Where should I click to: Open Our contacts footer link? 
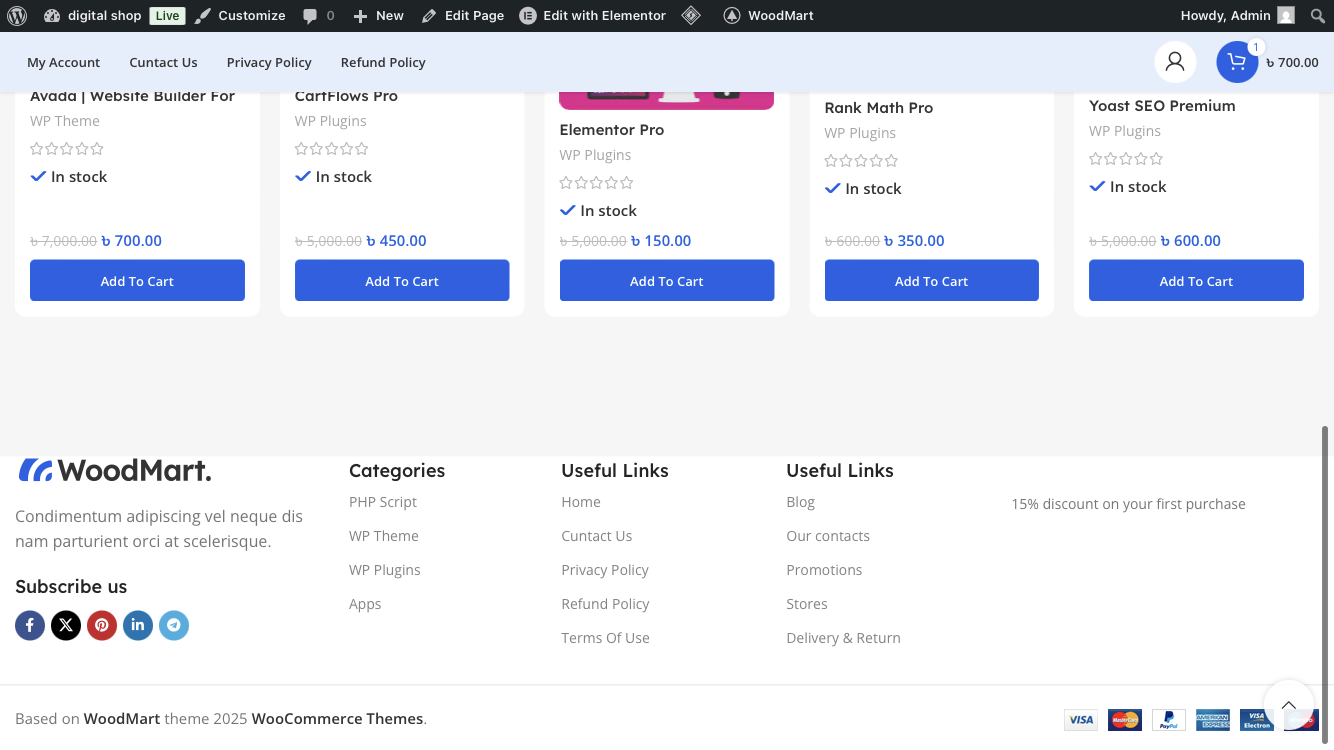click(828, 536)
